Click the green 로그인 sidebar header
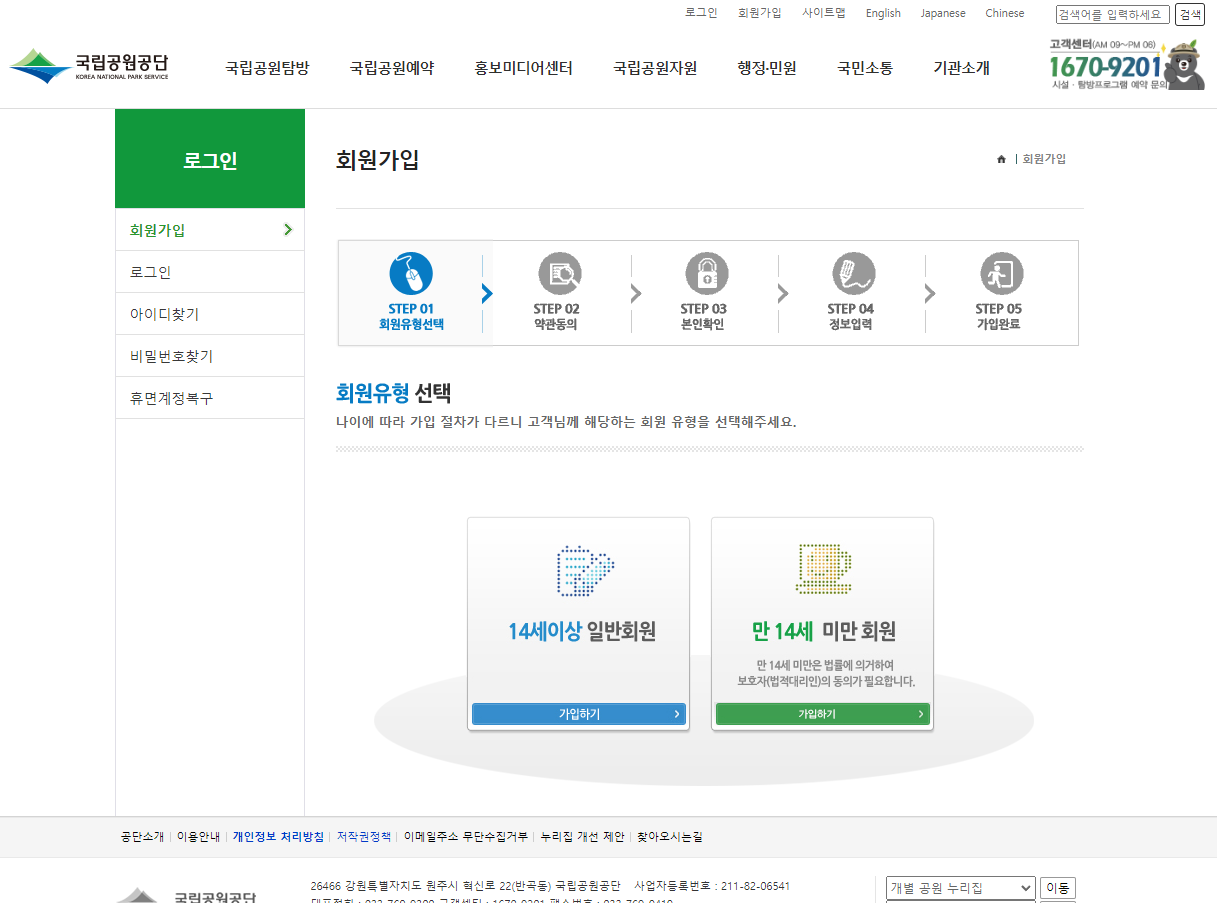Viewport: 1217px width, 903px height. point(210,160)
